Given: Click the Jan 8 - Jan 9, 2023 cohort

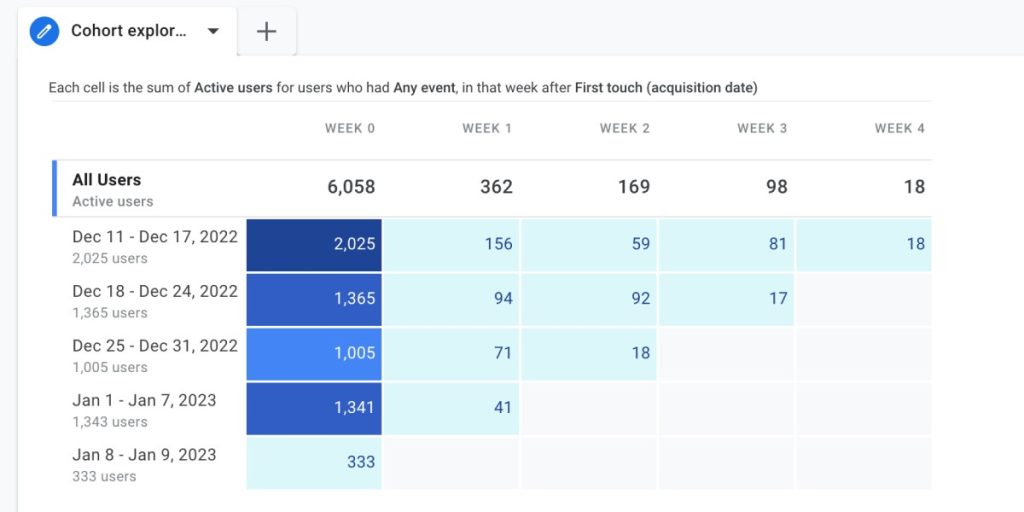Looking at the screenshot, I should coord(144,455).
